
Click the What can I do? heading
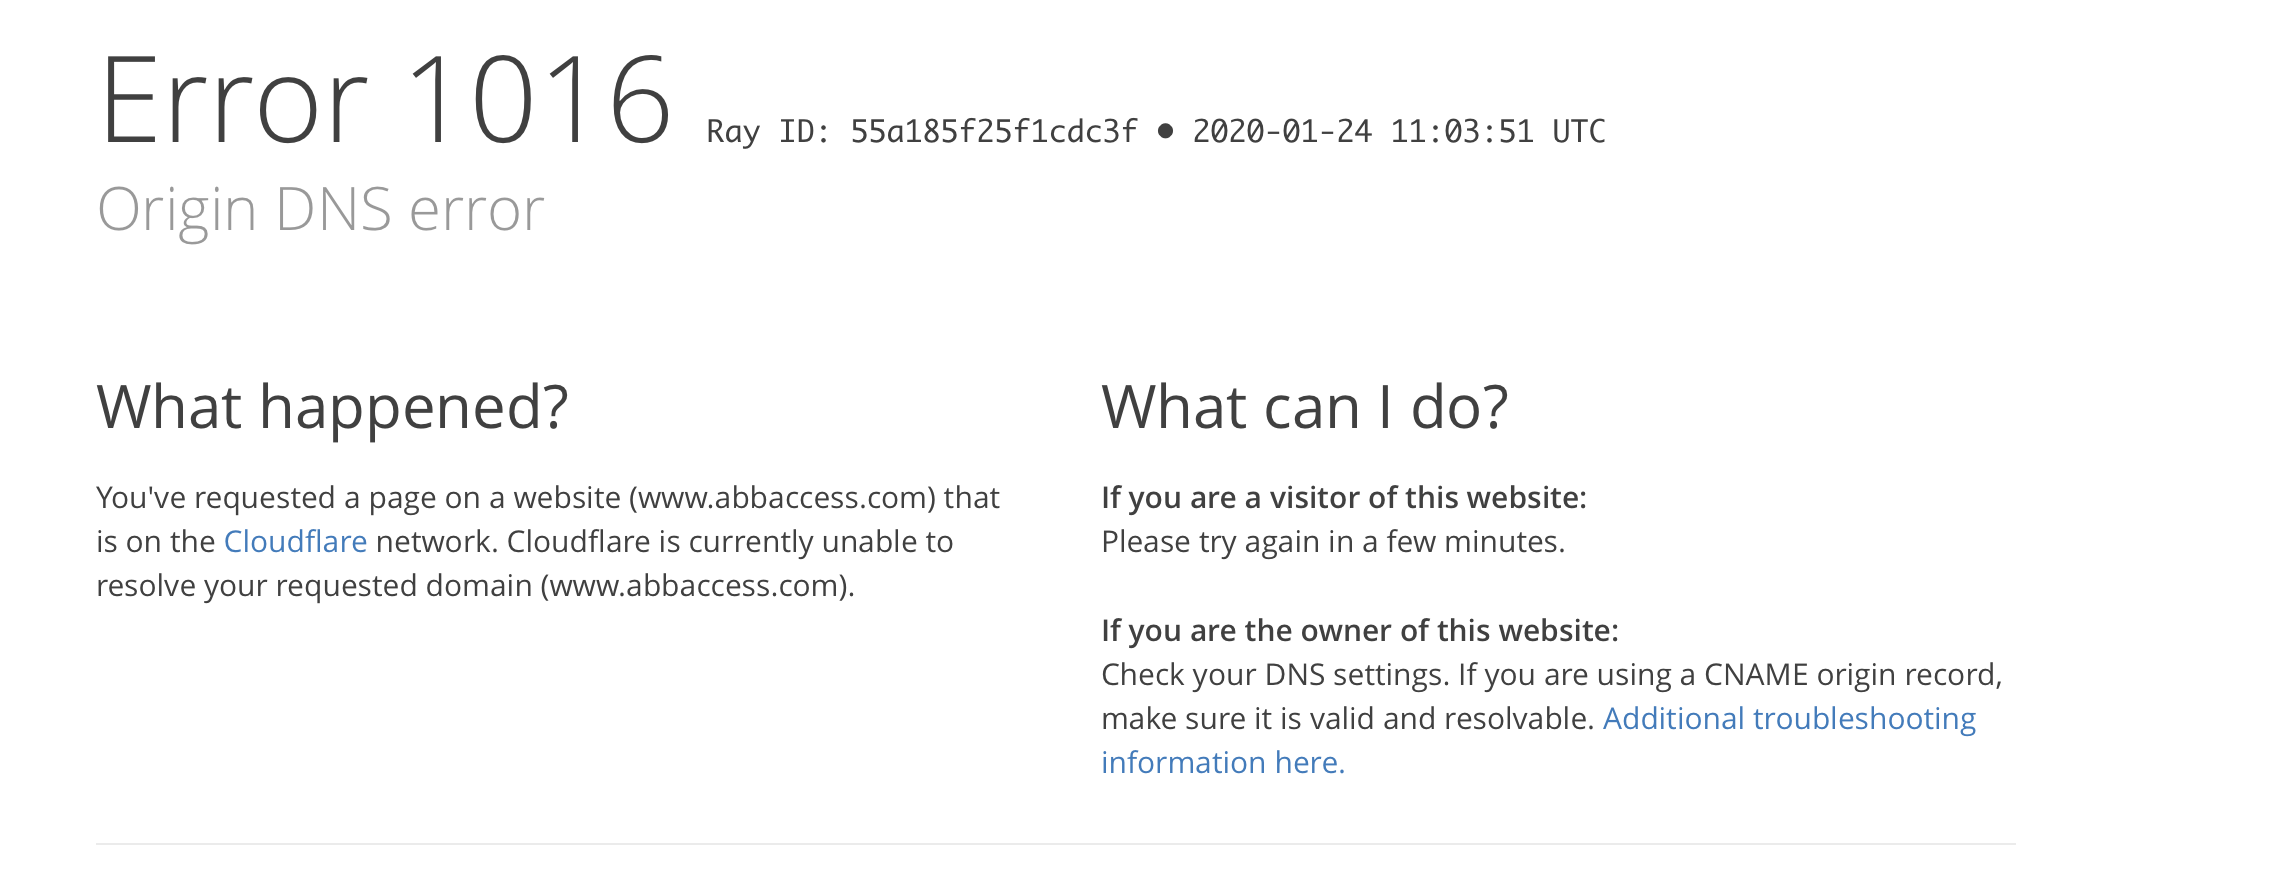pyautogui.click(x=1304, y=407)
